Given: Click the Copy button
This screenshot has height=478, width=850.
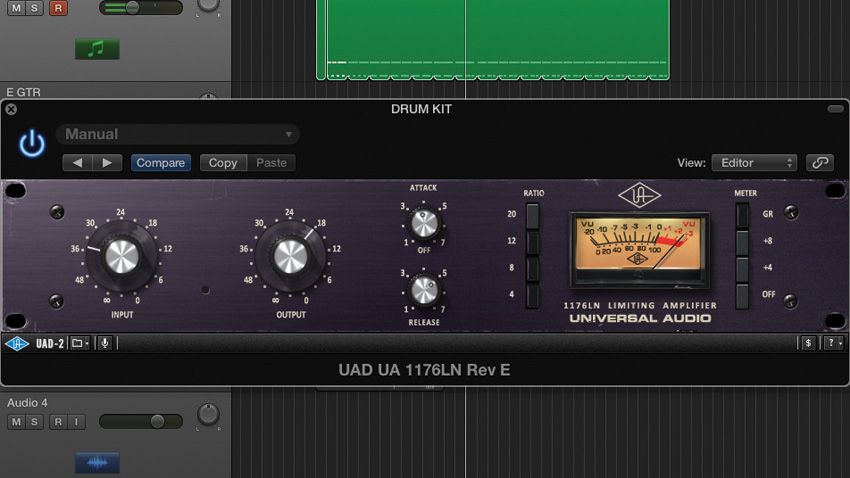Looking at the screenshot, I should (x=223, y=163).
